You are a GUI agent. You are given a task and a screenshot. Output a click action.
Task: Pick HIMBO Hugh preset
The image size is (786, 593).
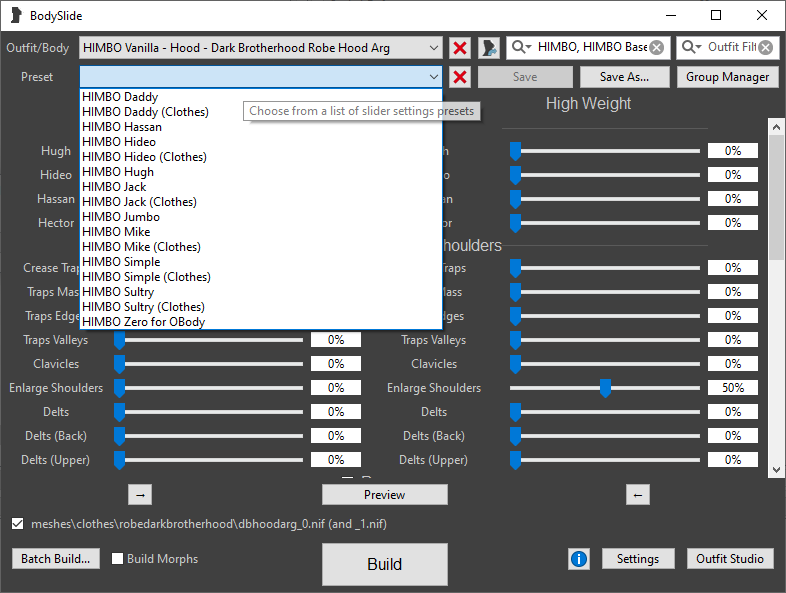[x=261, y=172]
